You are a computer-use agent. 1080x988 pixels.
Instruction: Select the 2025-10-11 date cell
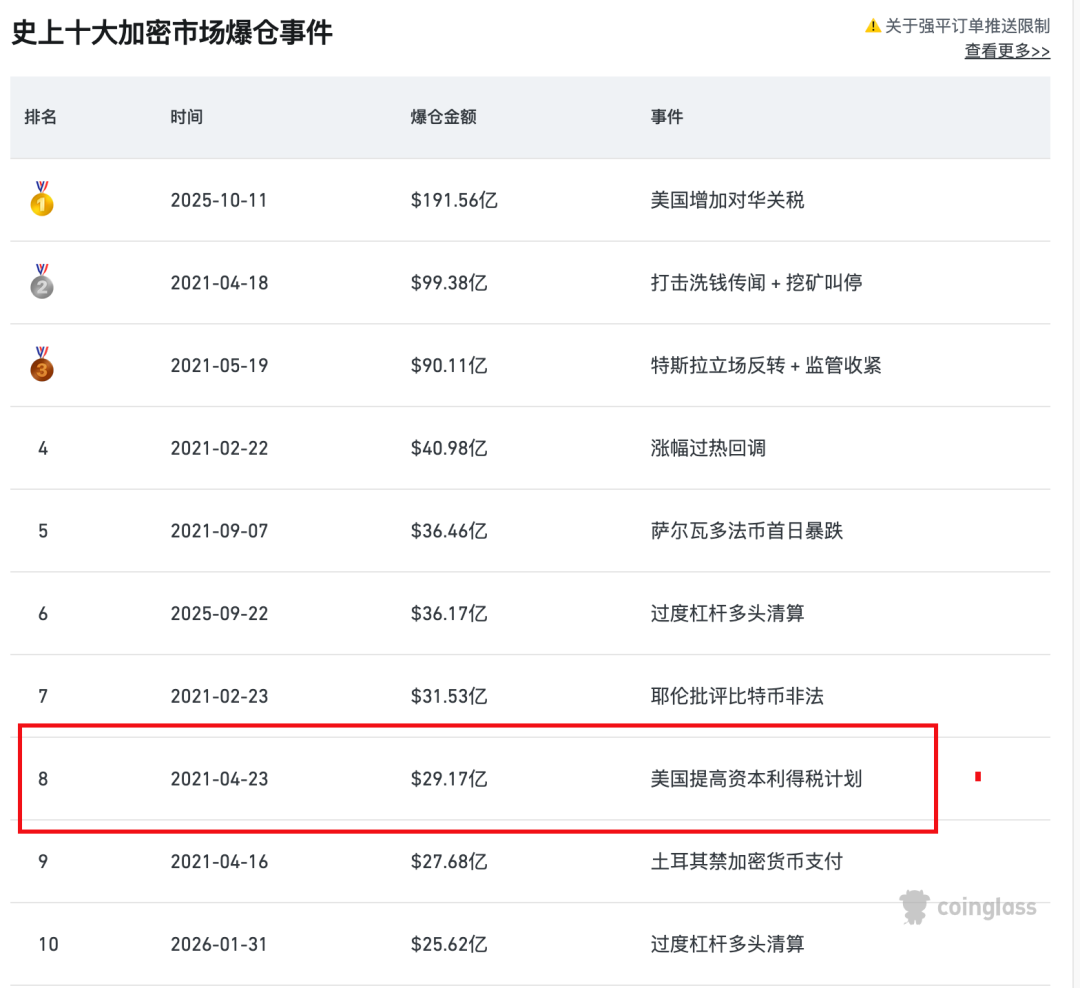click(219, 200)
